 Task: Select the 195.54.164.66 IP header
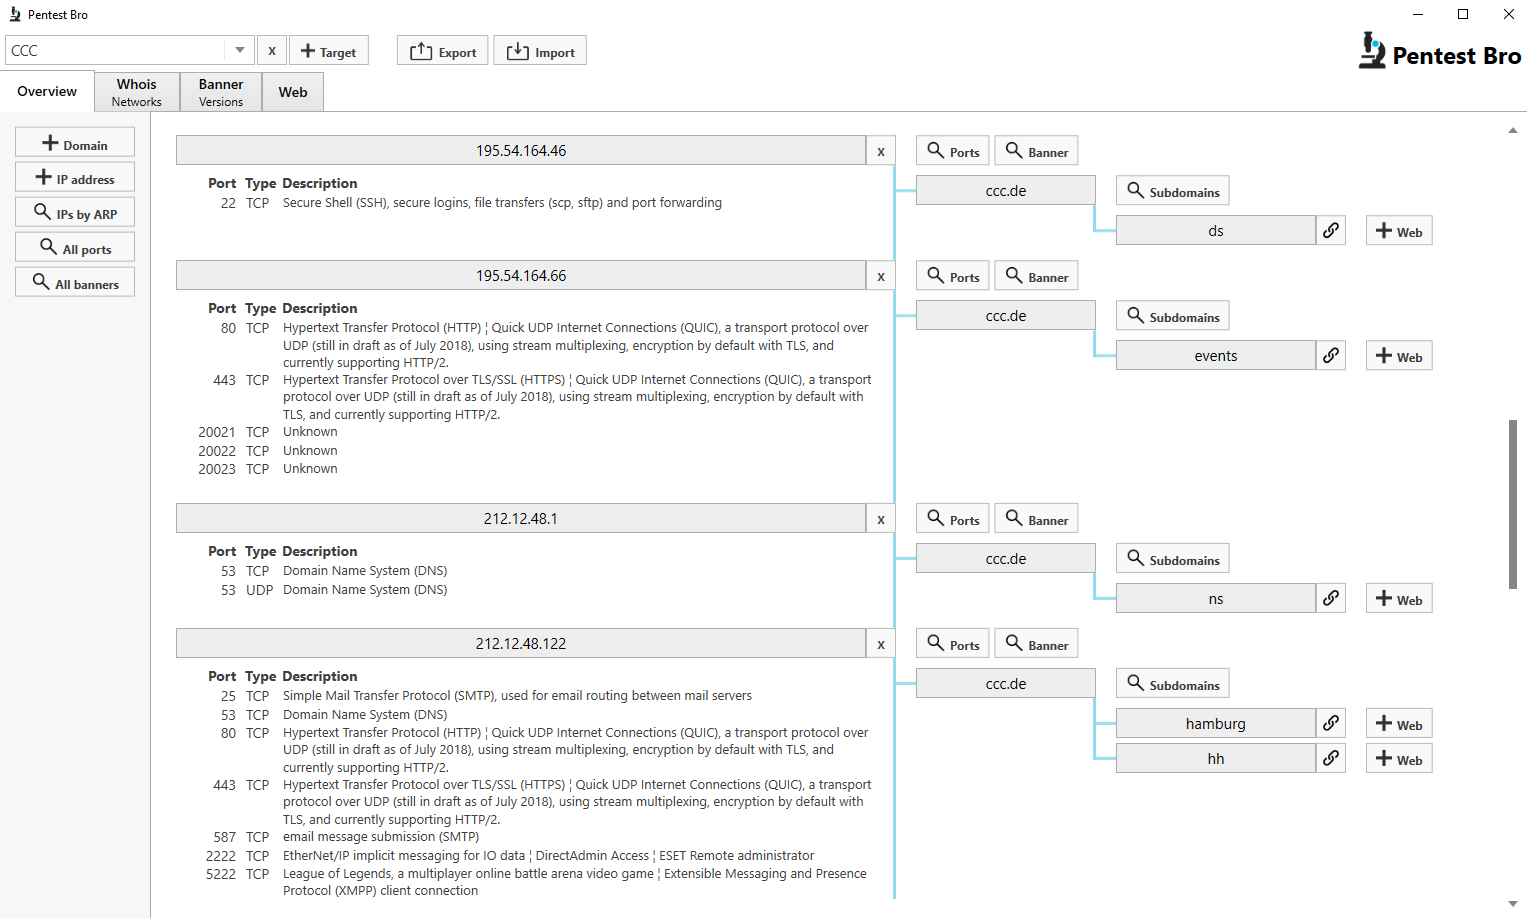521,275
